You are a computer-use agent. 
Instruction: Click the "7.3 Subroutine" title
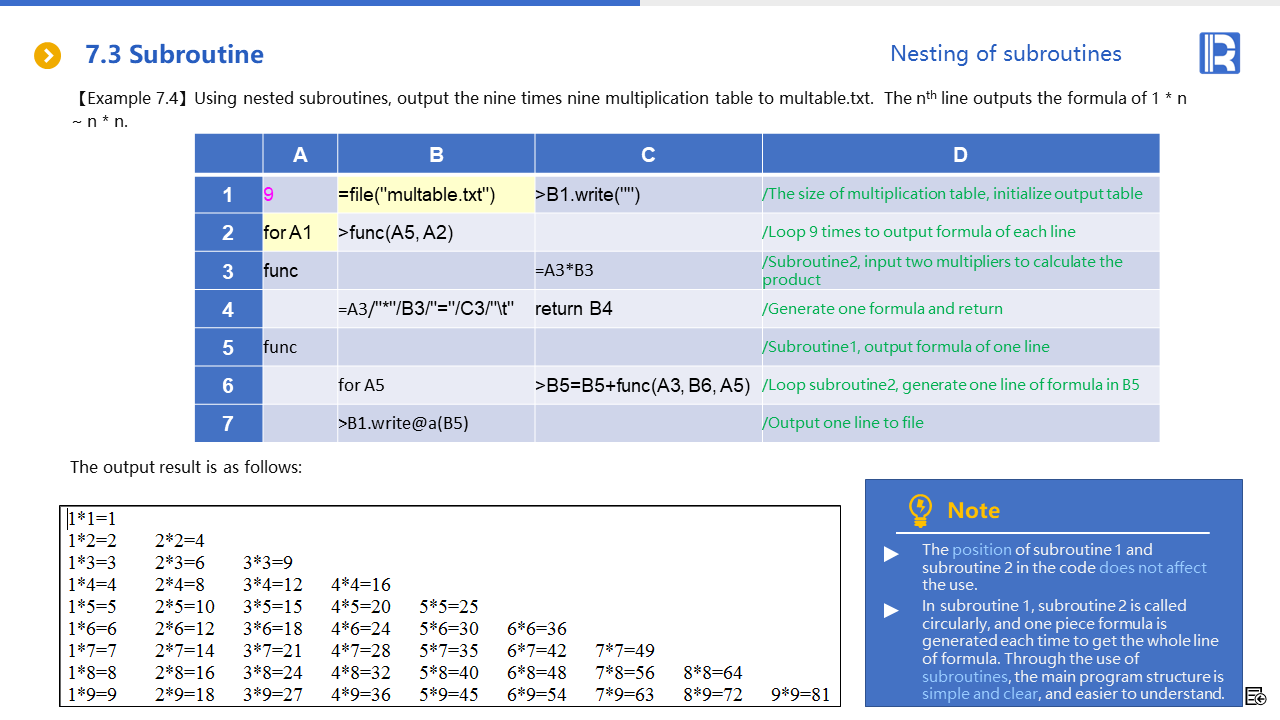(174, 55)
